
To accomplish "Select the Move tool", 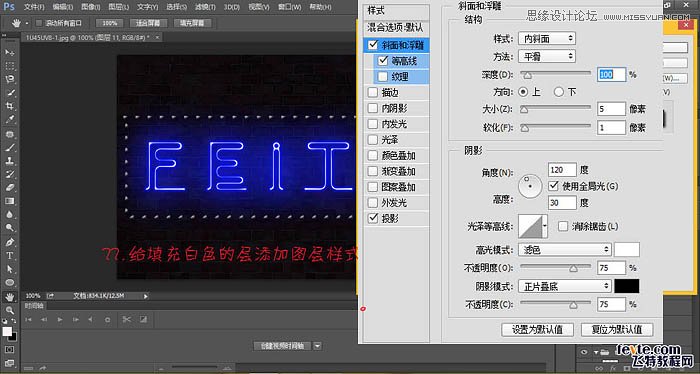I will [10, 53].
